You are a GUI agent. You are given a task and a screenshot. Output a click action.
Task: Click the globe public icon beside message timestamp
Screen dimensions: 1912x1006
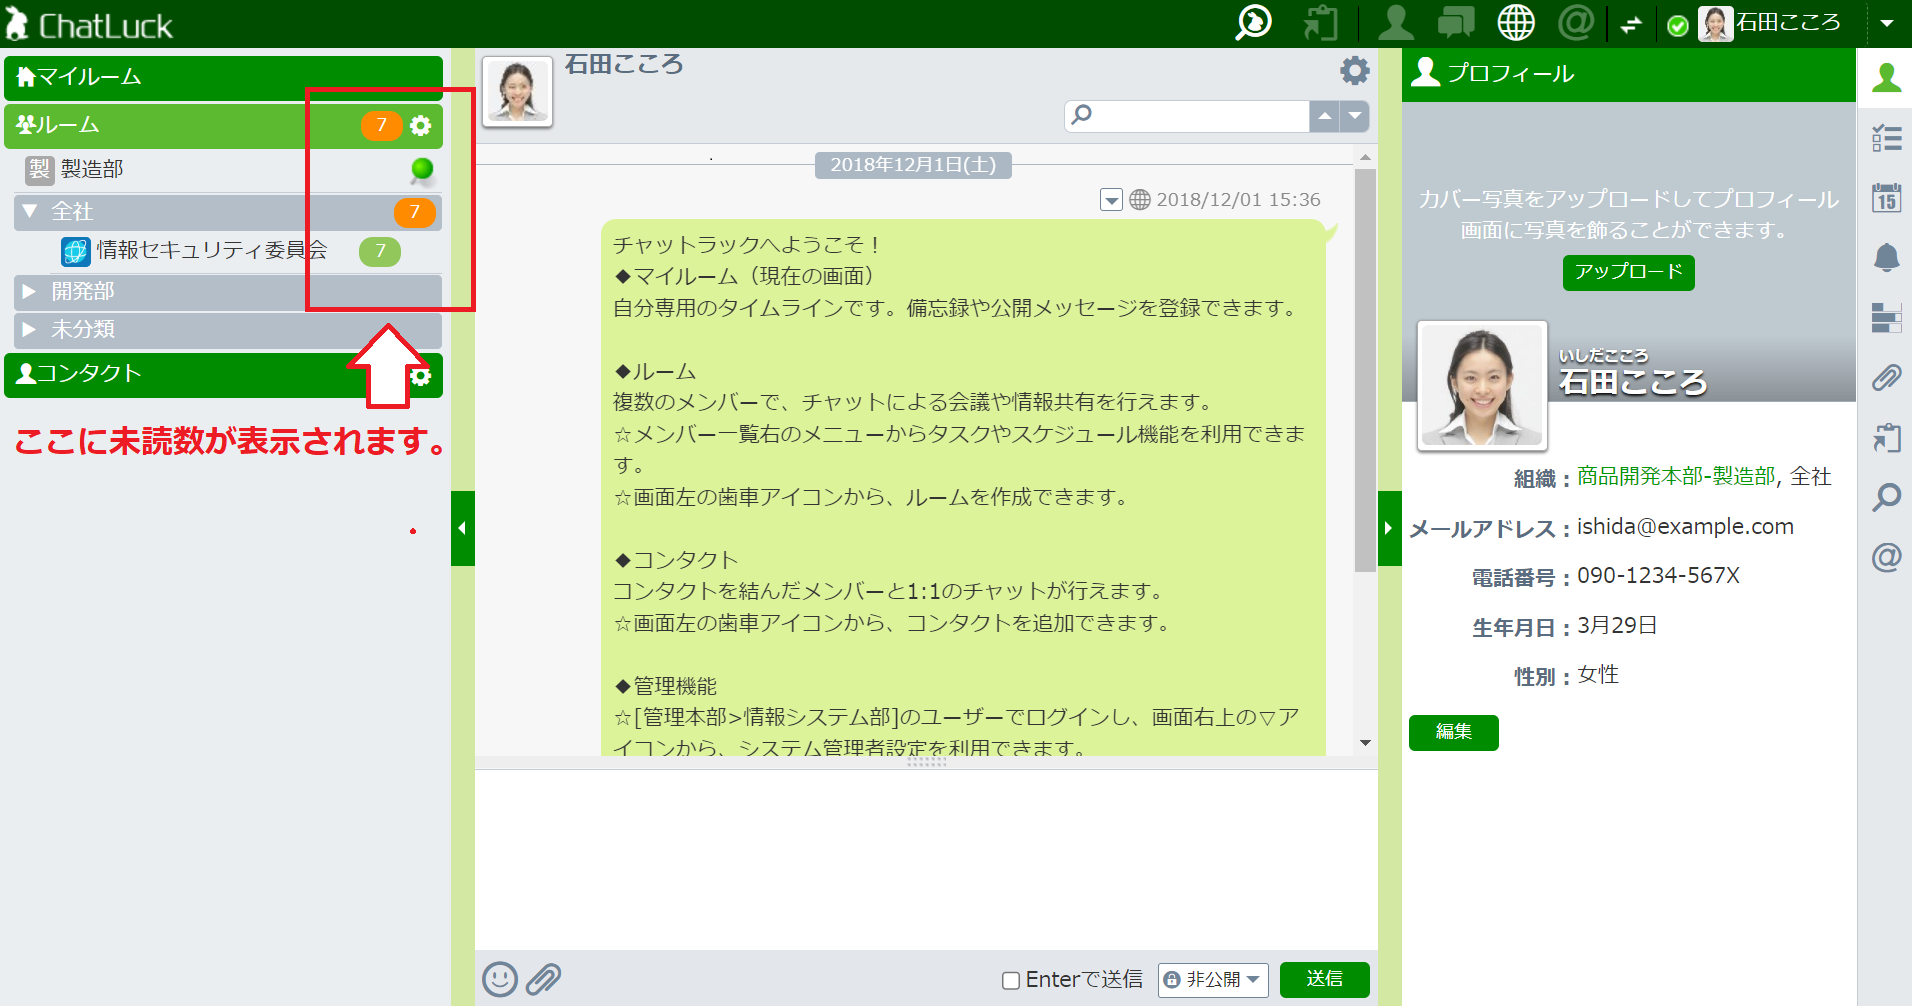(x=1140, y=200)
